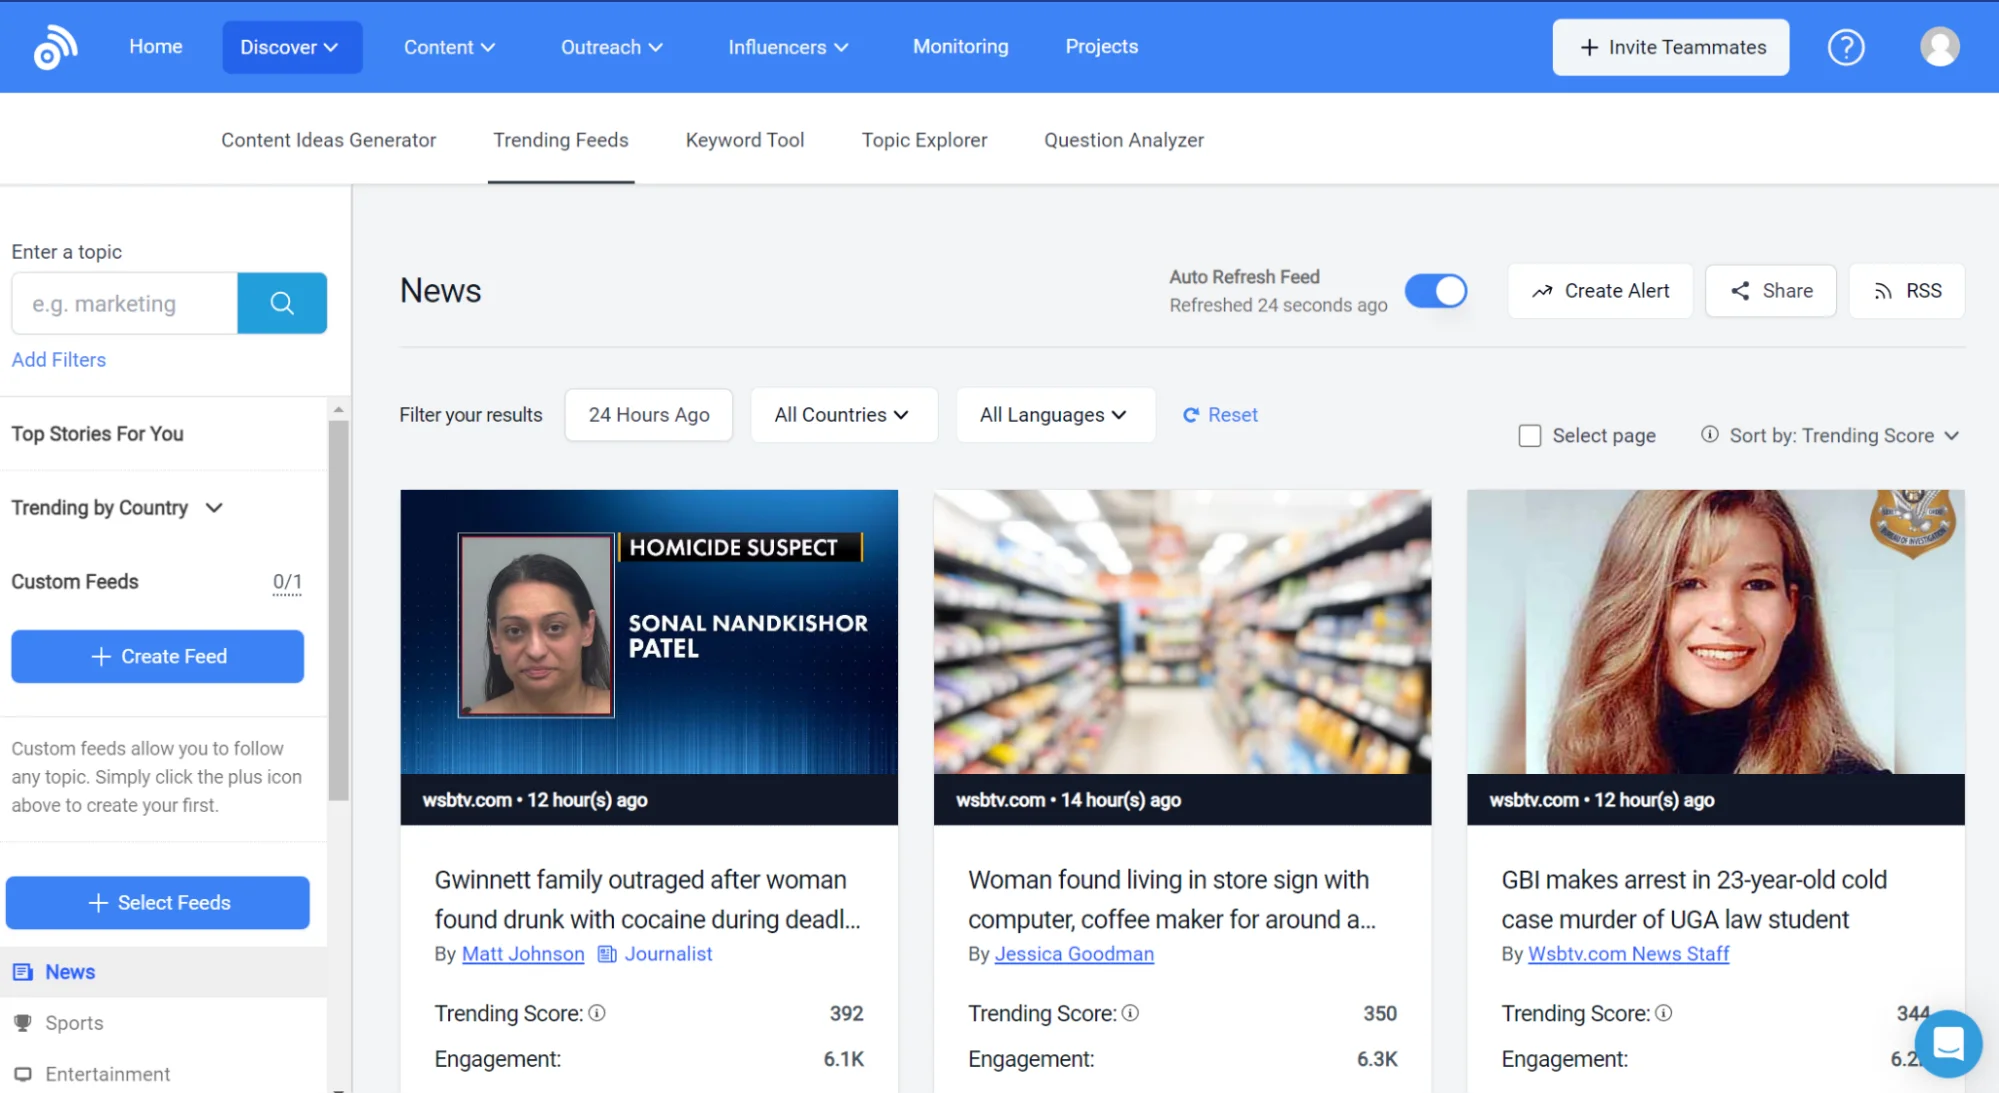Expand Trending by Country section

click(117, 508)
